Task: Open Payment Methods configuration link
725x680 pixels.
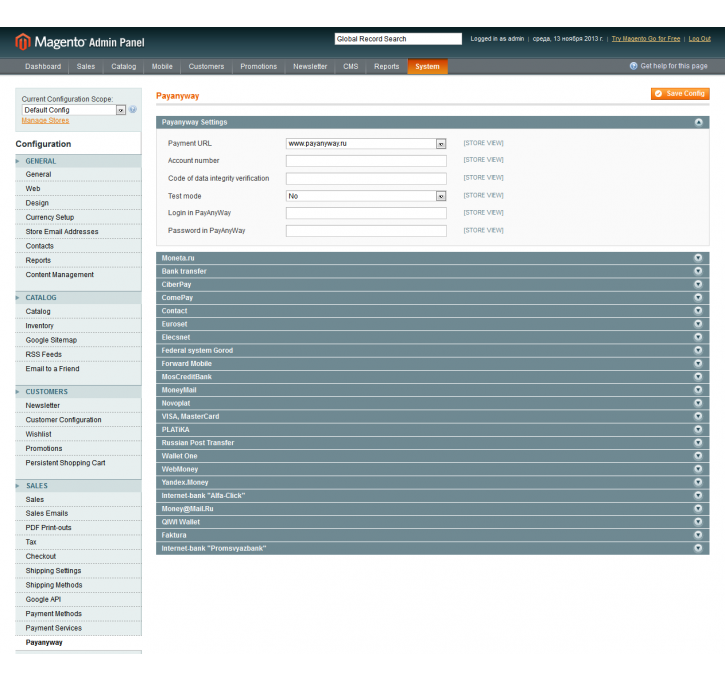Action: (x=54, y=613)
